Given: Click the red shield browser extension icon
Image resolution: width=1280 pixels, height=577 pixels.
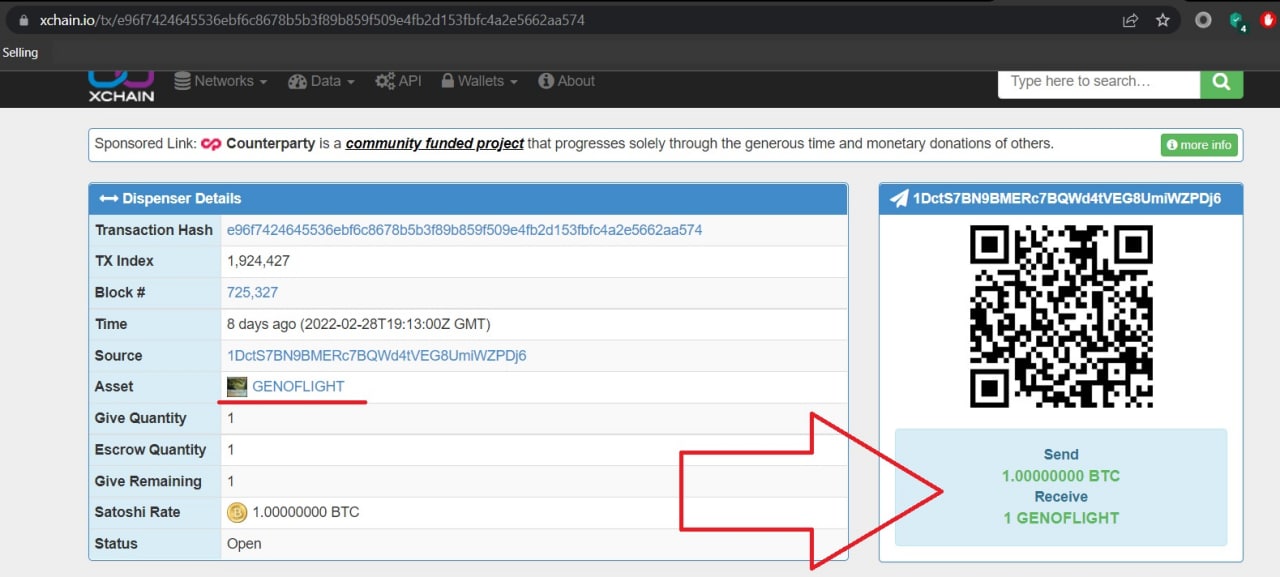Looking at the screenshot, I should coord(1268,20).
